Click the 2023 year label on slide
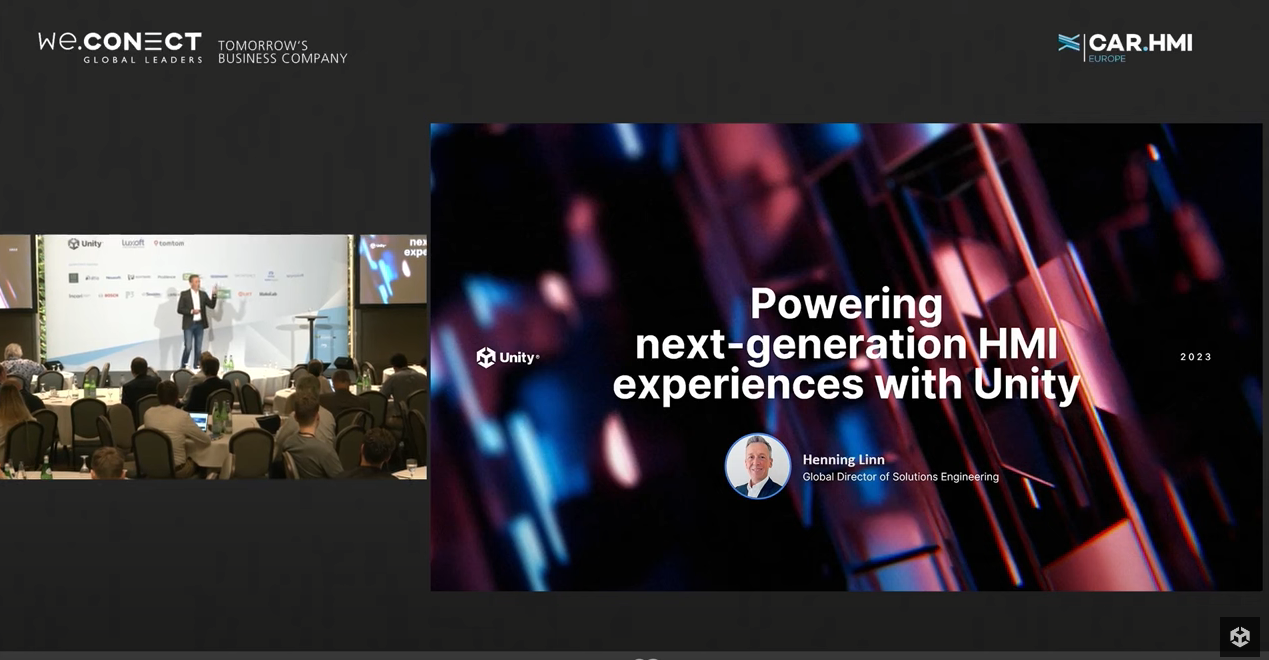This screenshot has width=1269, height=660. click(1195, 357)
